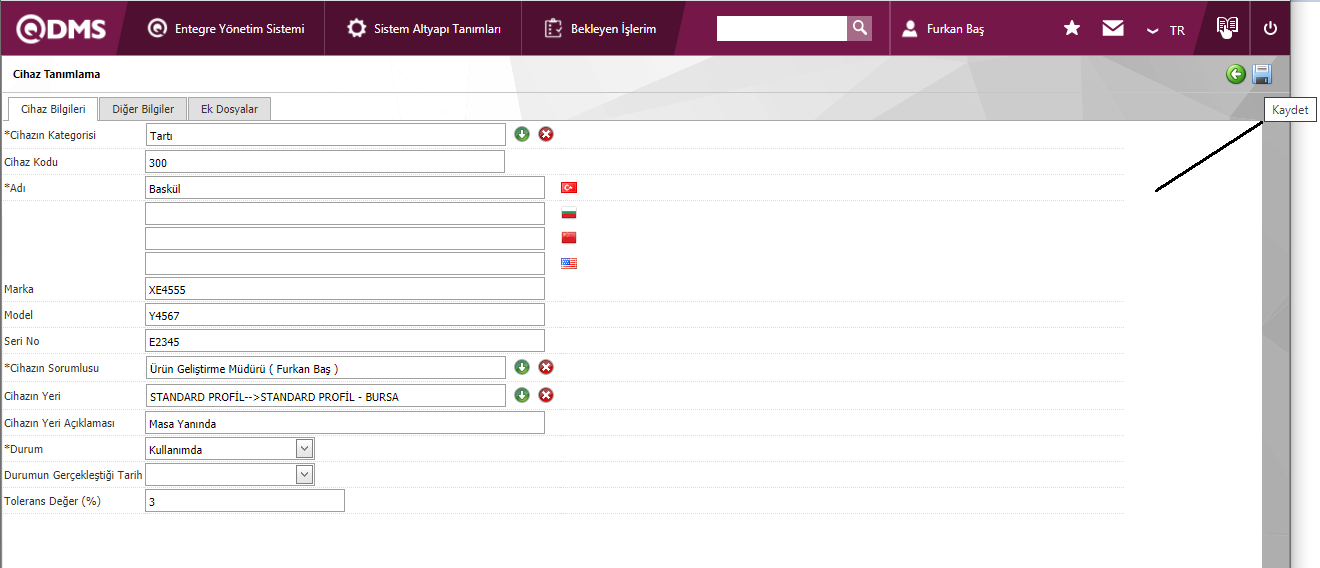Open the Sistem Altyapı Tanımları menu
Viewport: 1320px width, 568px height.
(x=424, y=29)
